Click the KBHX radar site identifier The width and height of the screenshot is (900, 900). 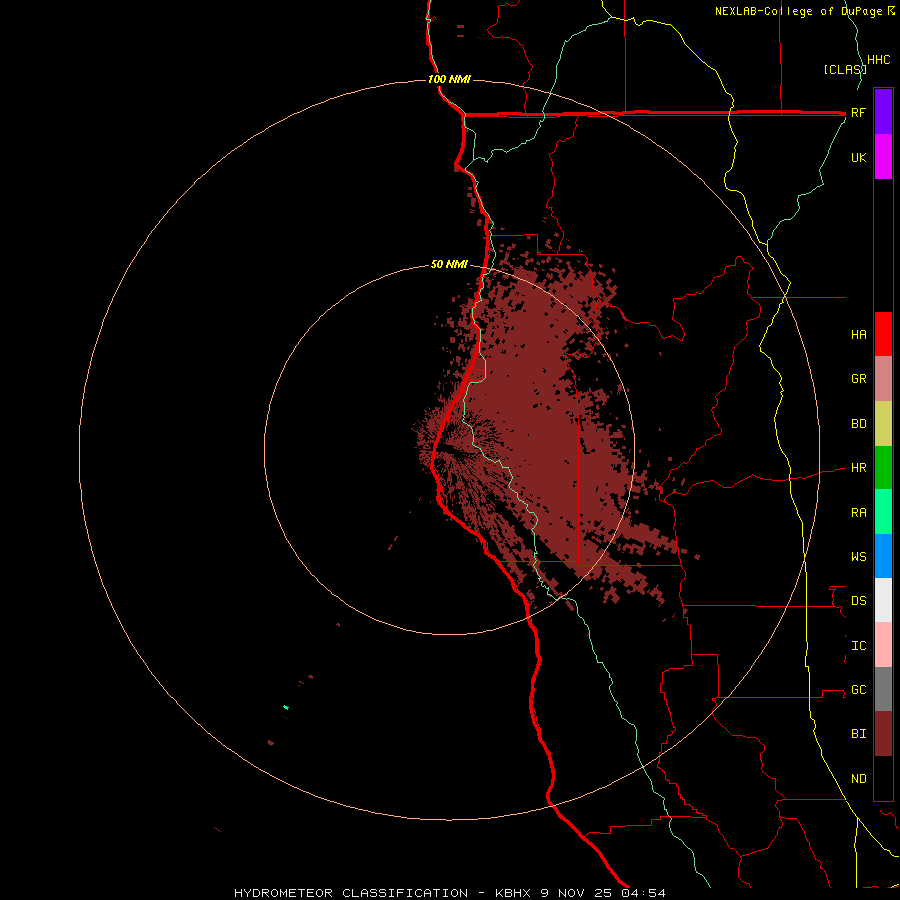click(513, 893)
